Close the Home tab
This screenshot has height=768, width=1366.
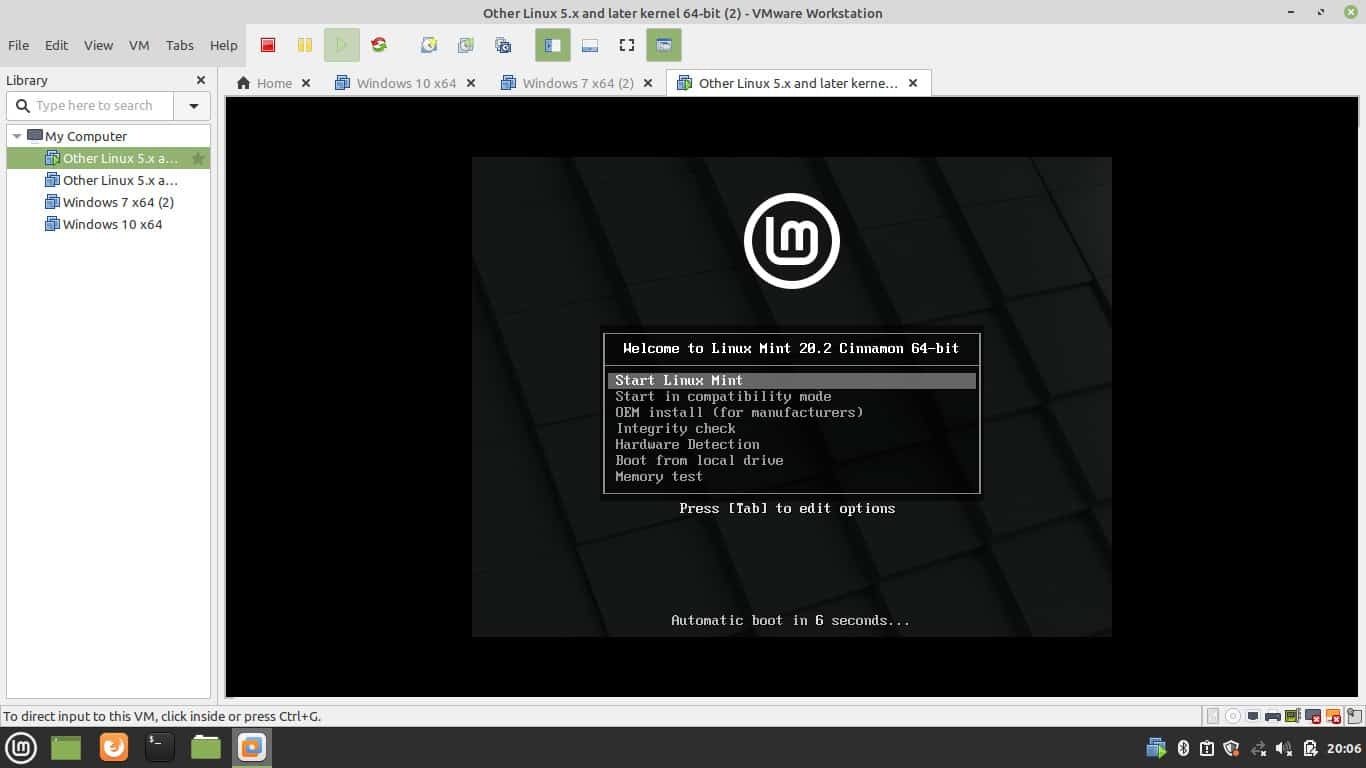click(x=306, y=83)
